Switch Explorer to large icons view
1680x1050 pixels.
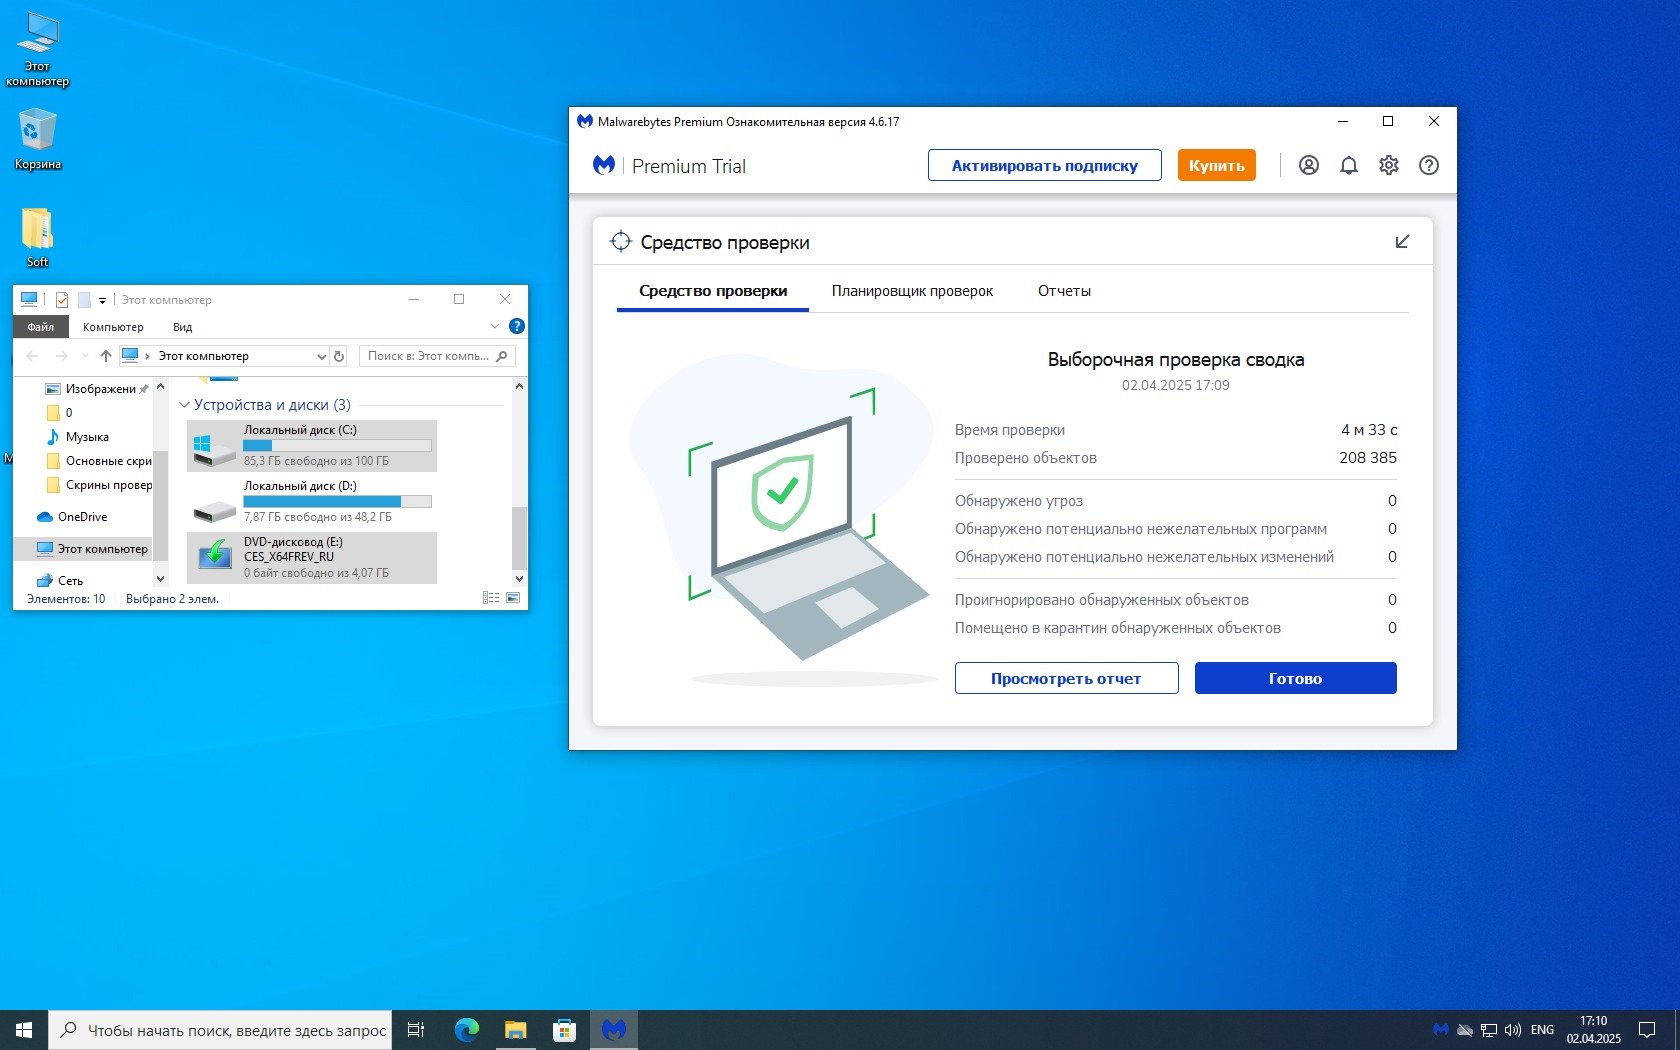(x=513, y=598)
